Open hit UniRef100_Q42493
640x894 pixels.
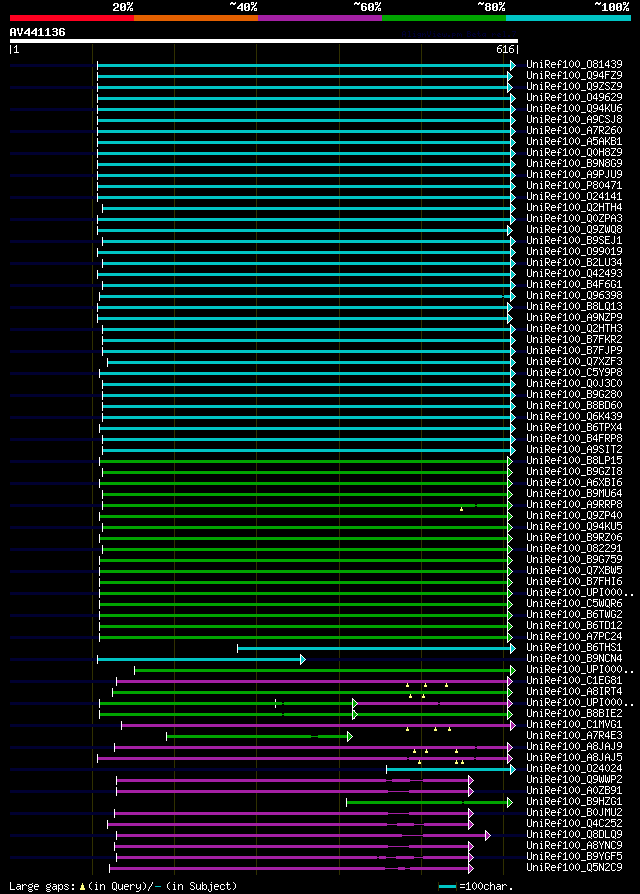coord(574,274)
